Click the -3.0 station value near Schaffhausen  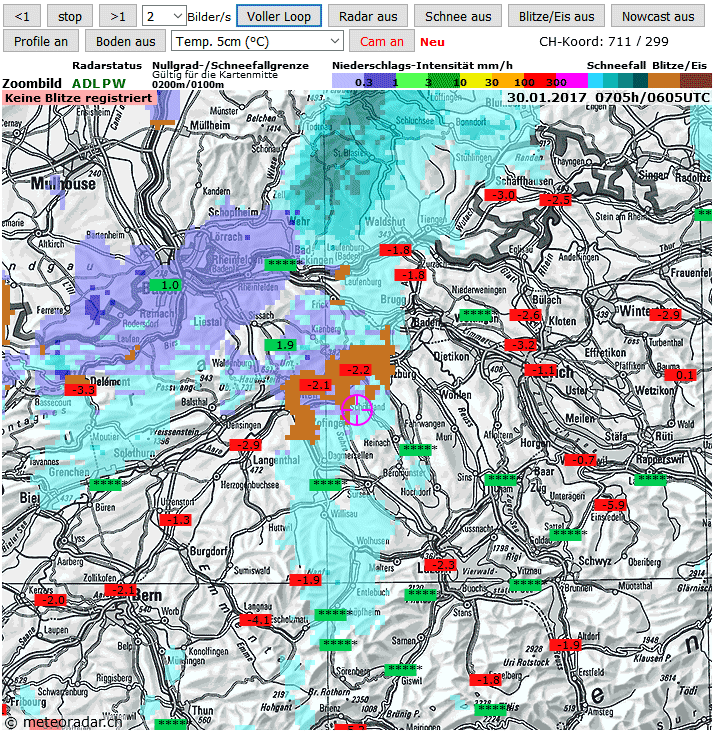point(500,195)
